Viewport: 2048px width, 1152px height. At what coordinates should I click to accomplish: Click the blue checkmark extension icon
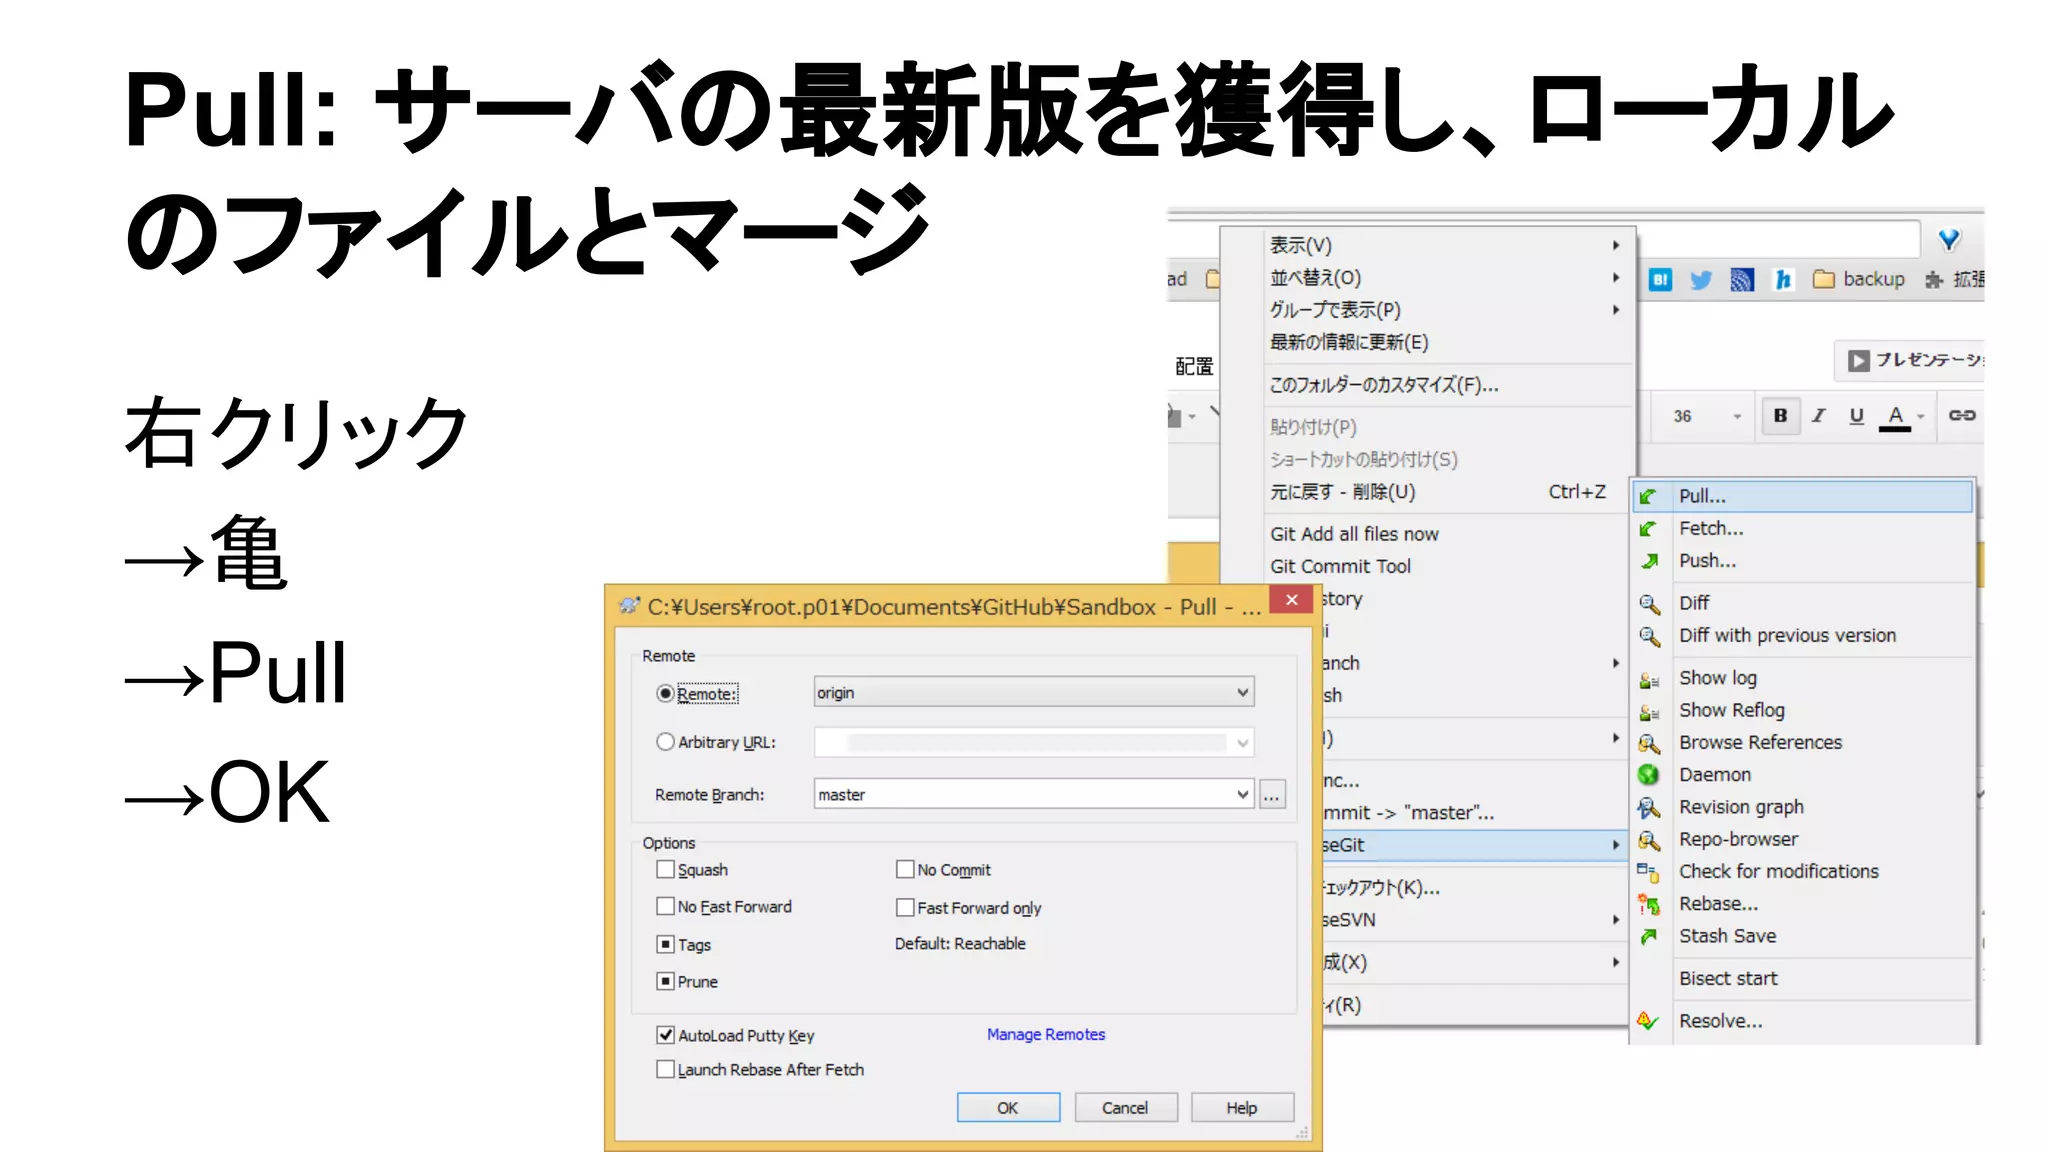[1949, 239]
